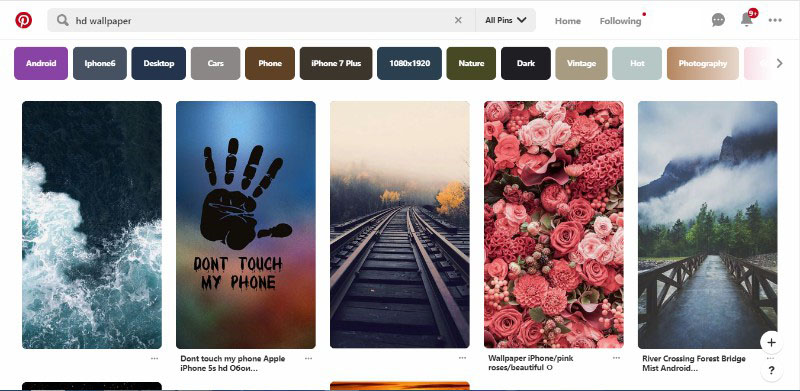Click the search magnifier icon
This screenshot has width=800, height=391.
[x=63, y=20]
